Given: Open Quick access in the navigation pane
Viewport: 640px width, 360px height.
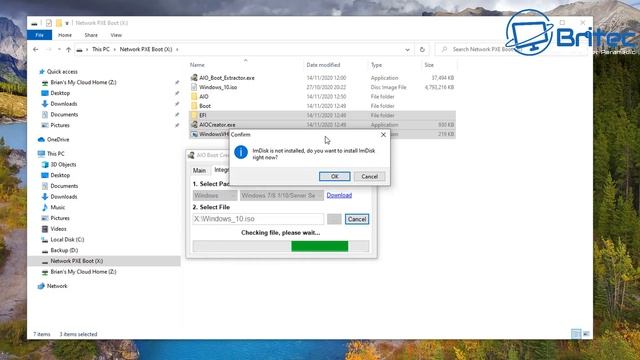Looking at the screenshot, I should (x=62, y=71).
